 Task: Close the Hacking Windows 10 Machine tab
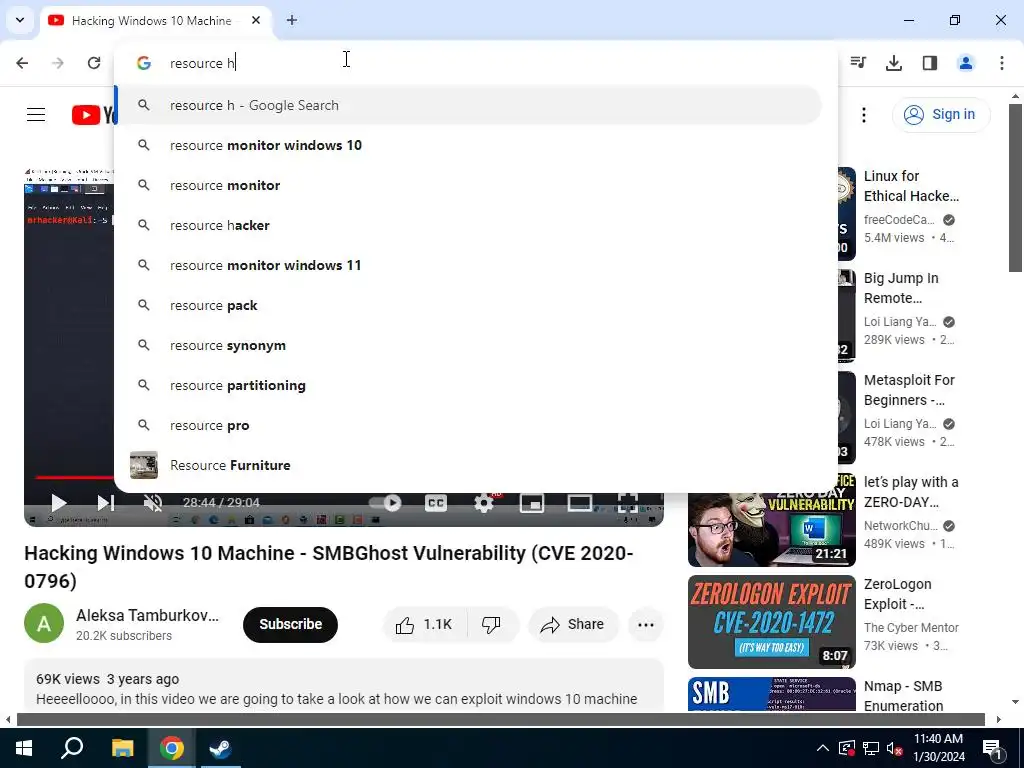[256, 20]
